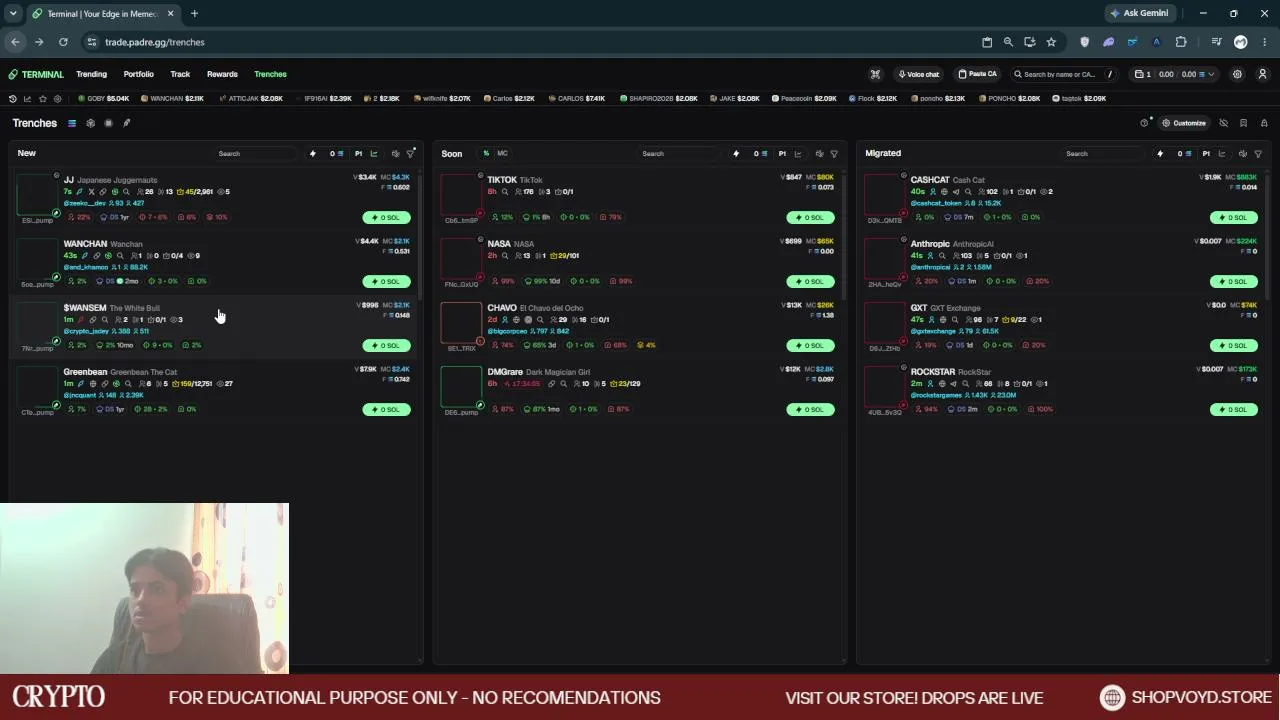Toggle P1 preset in Soon column header
The image size is (1280, 720).
tap(782, 154)
